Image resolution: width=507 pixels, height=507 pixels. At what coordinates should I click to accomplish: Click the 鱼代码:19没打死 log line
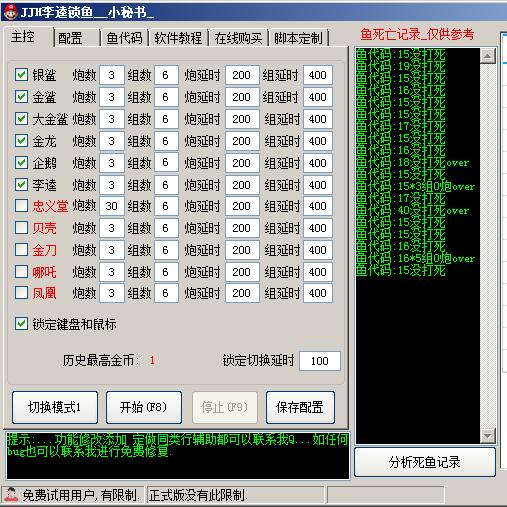[401, 66]
